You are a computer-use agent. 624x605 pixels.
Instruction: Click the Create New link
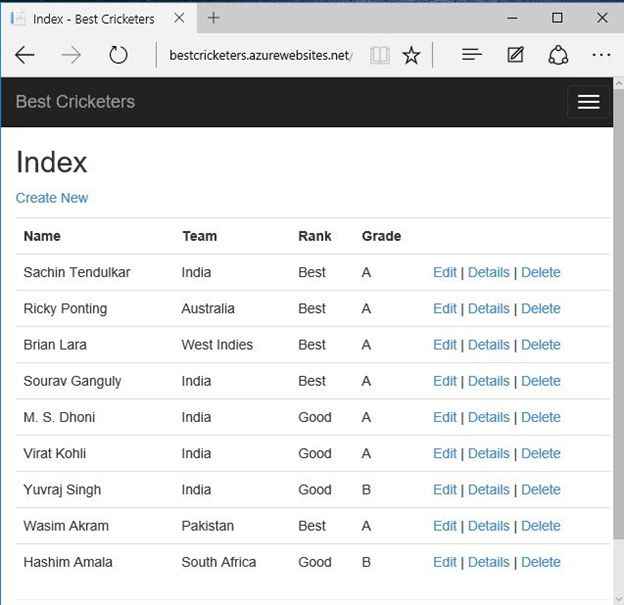point(52,198)
